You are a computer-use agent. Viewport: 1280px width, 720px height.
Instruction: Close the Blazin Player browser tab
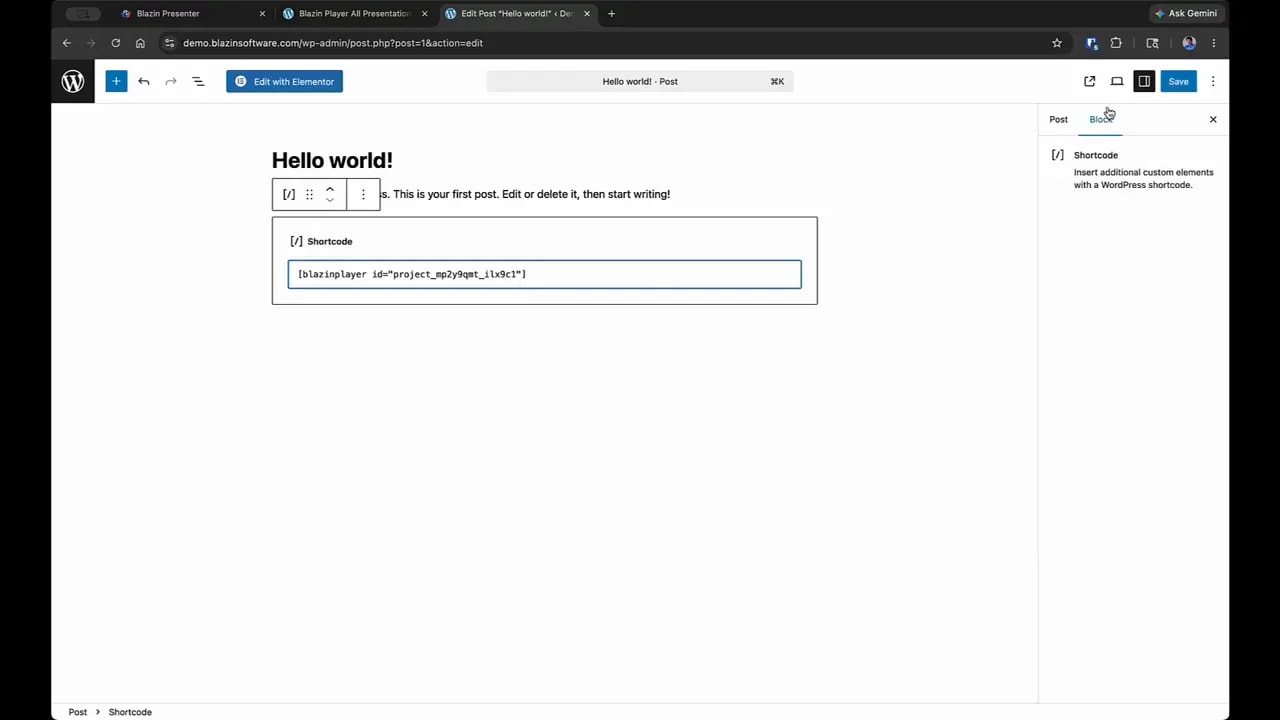click(x=424, y=14)
